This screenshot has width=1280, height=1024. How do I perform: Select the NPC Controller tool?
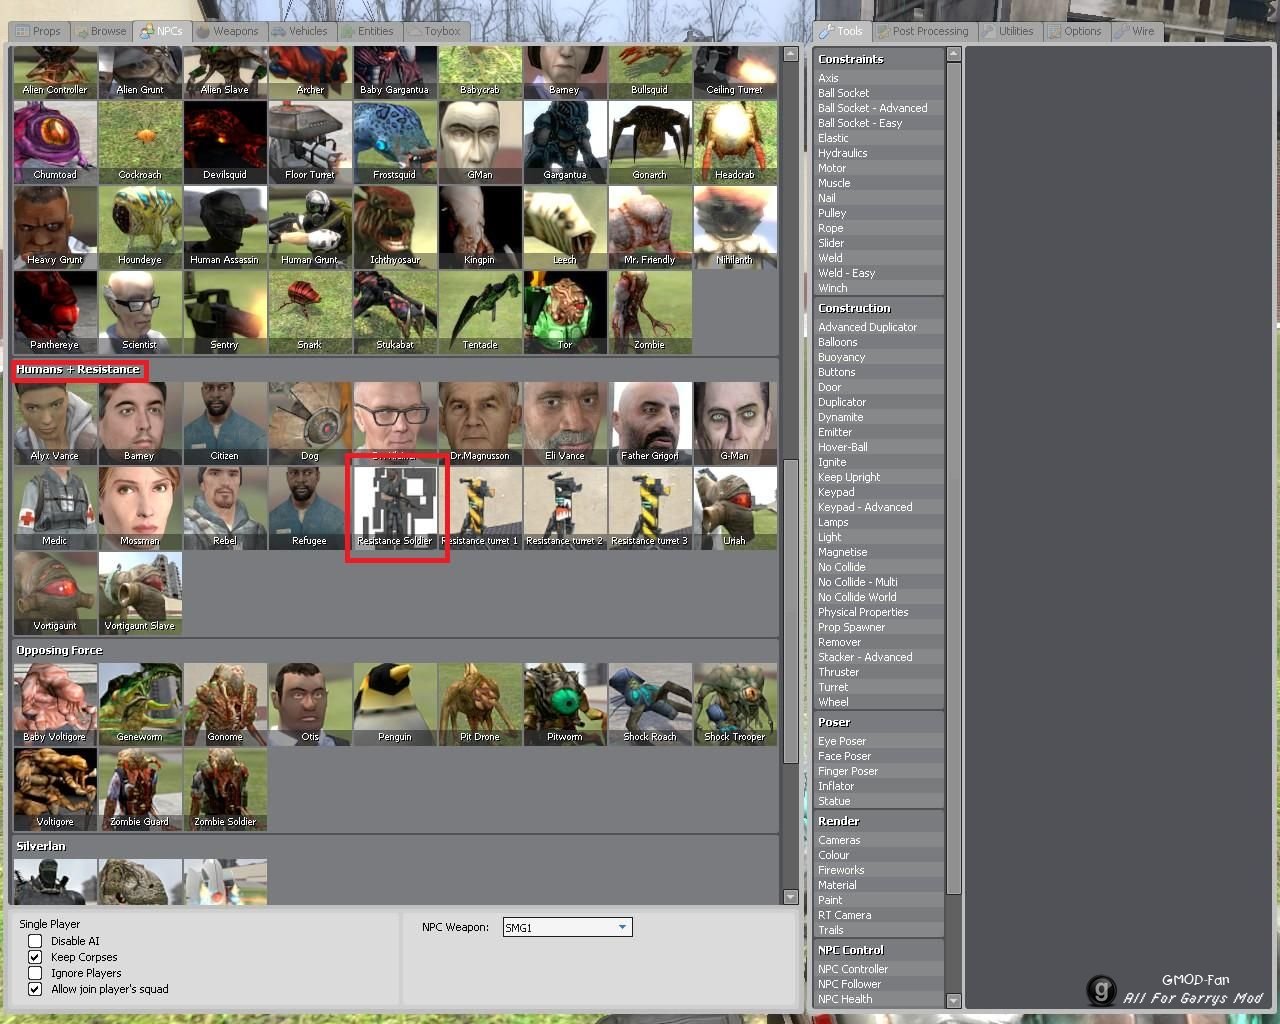coord(879,969)
